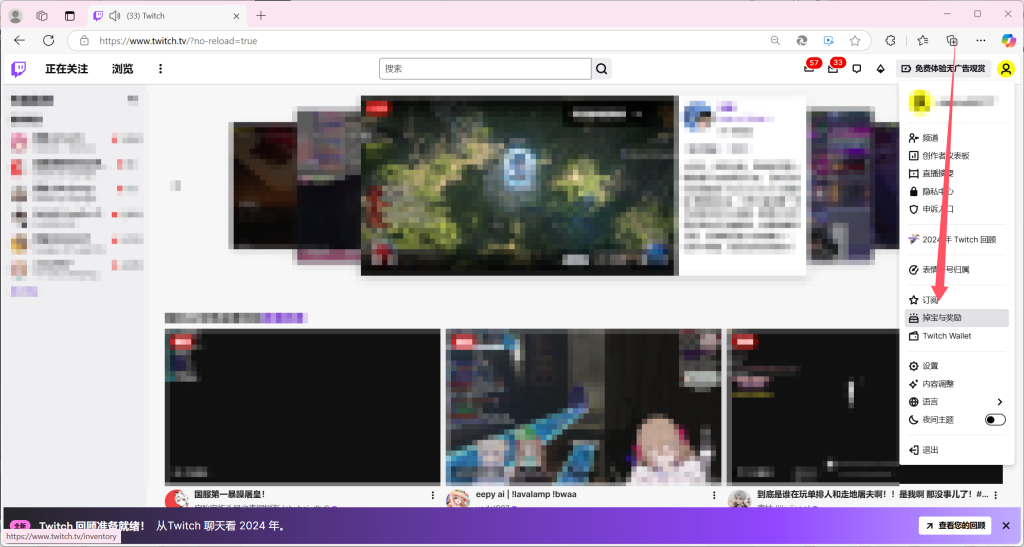Toggle the 夜间主题 dark theme switch

point(995,420)
